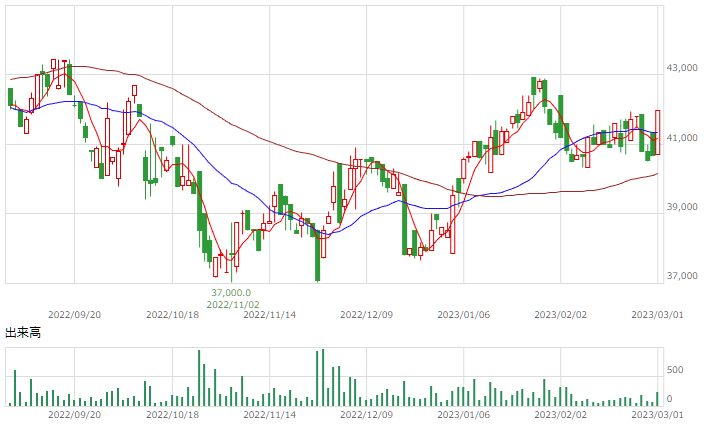
Task: Select 2023/03/01 under the price chart
Action: [x=657, y=315]
